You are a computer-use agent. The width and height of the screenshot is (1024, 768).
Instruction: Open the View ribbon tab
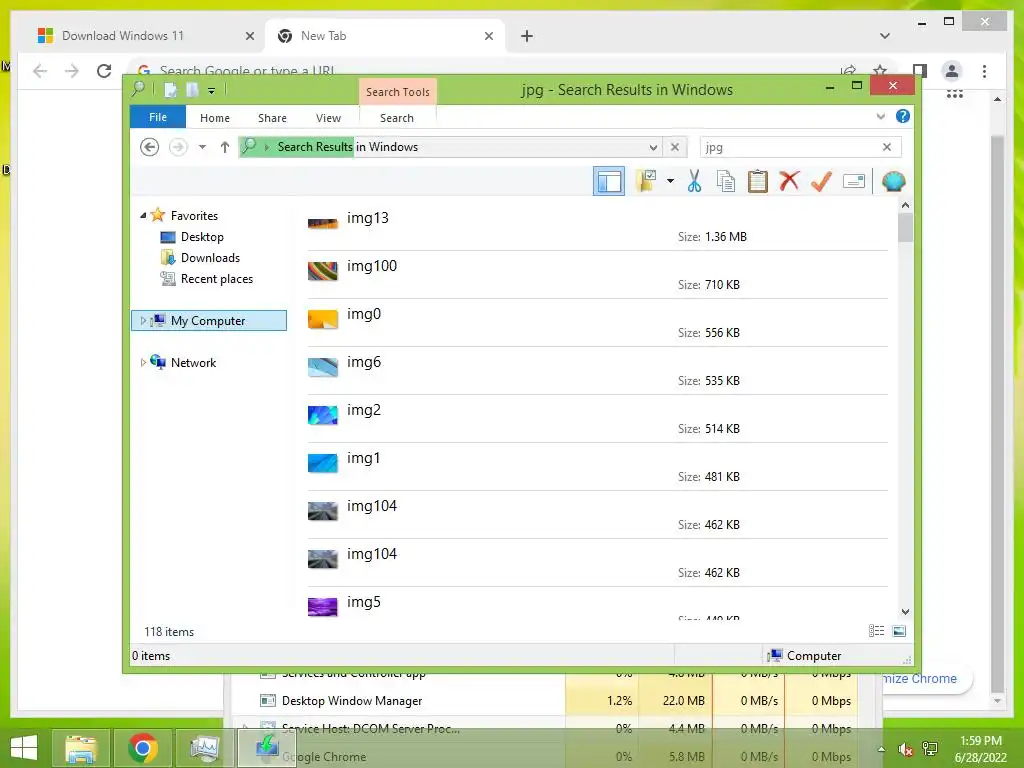[x=328, y=118]
